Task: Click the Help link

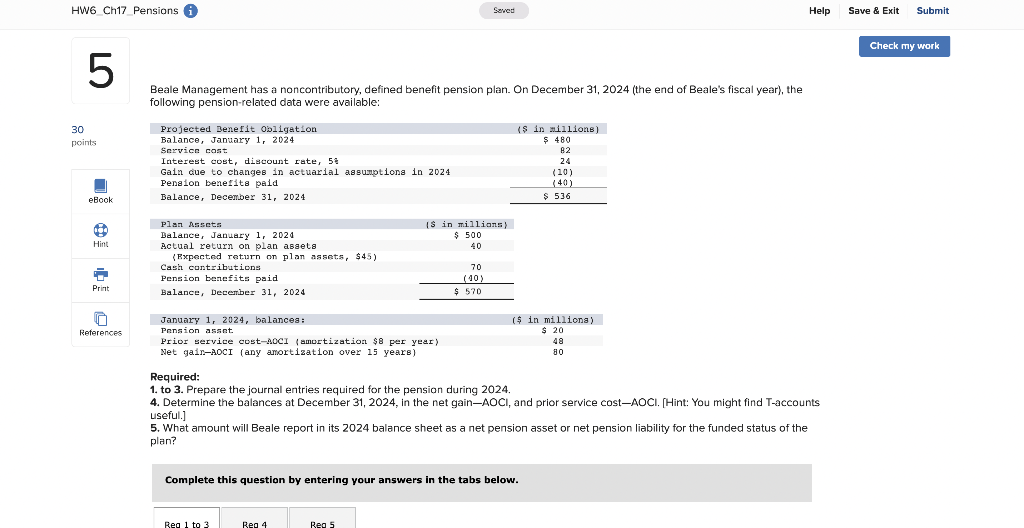Action: 819,10
